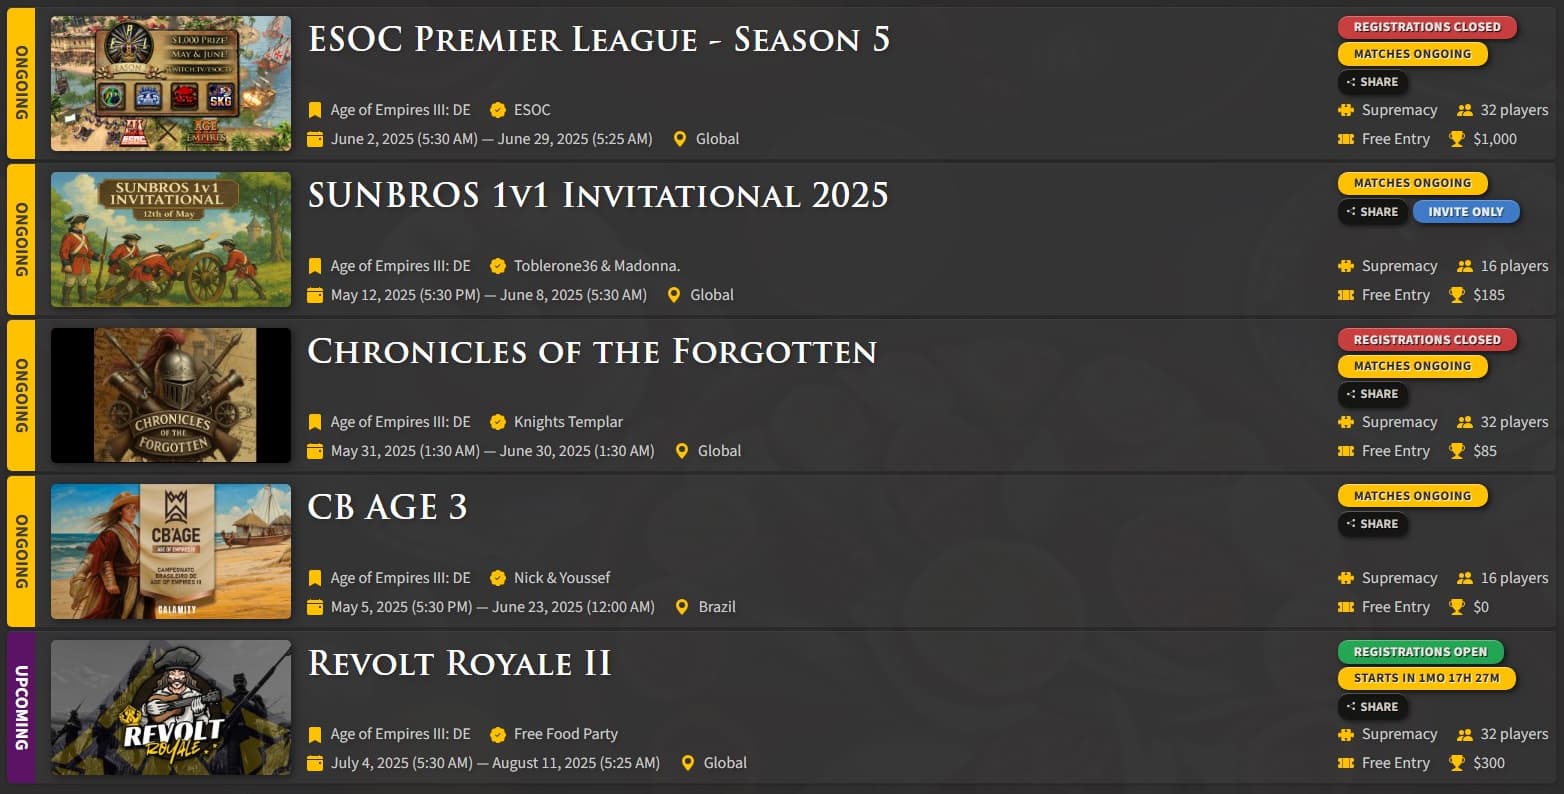The image size is (1564, 794).
Task: Click players icon beside 16 players in SUNBROS row
Action: 1465,266
